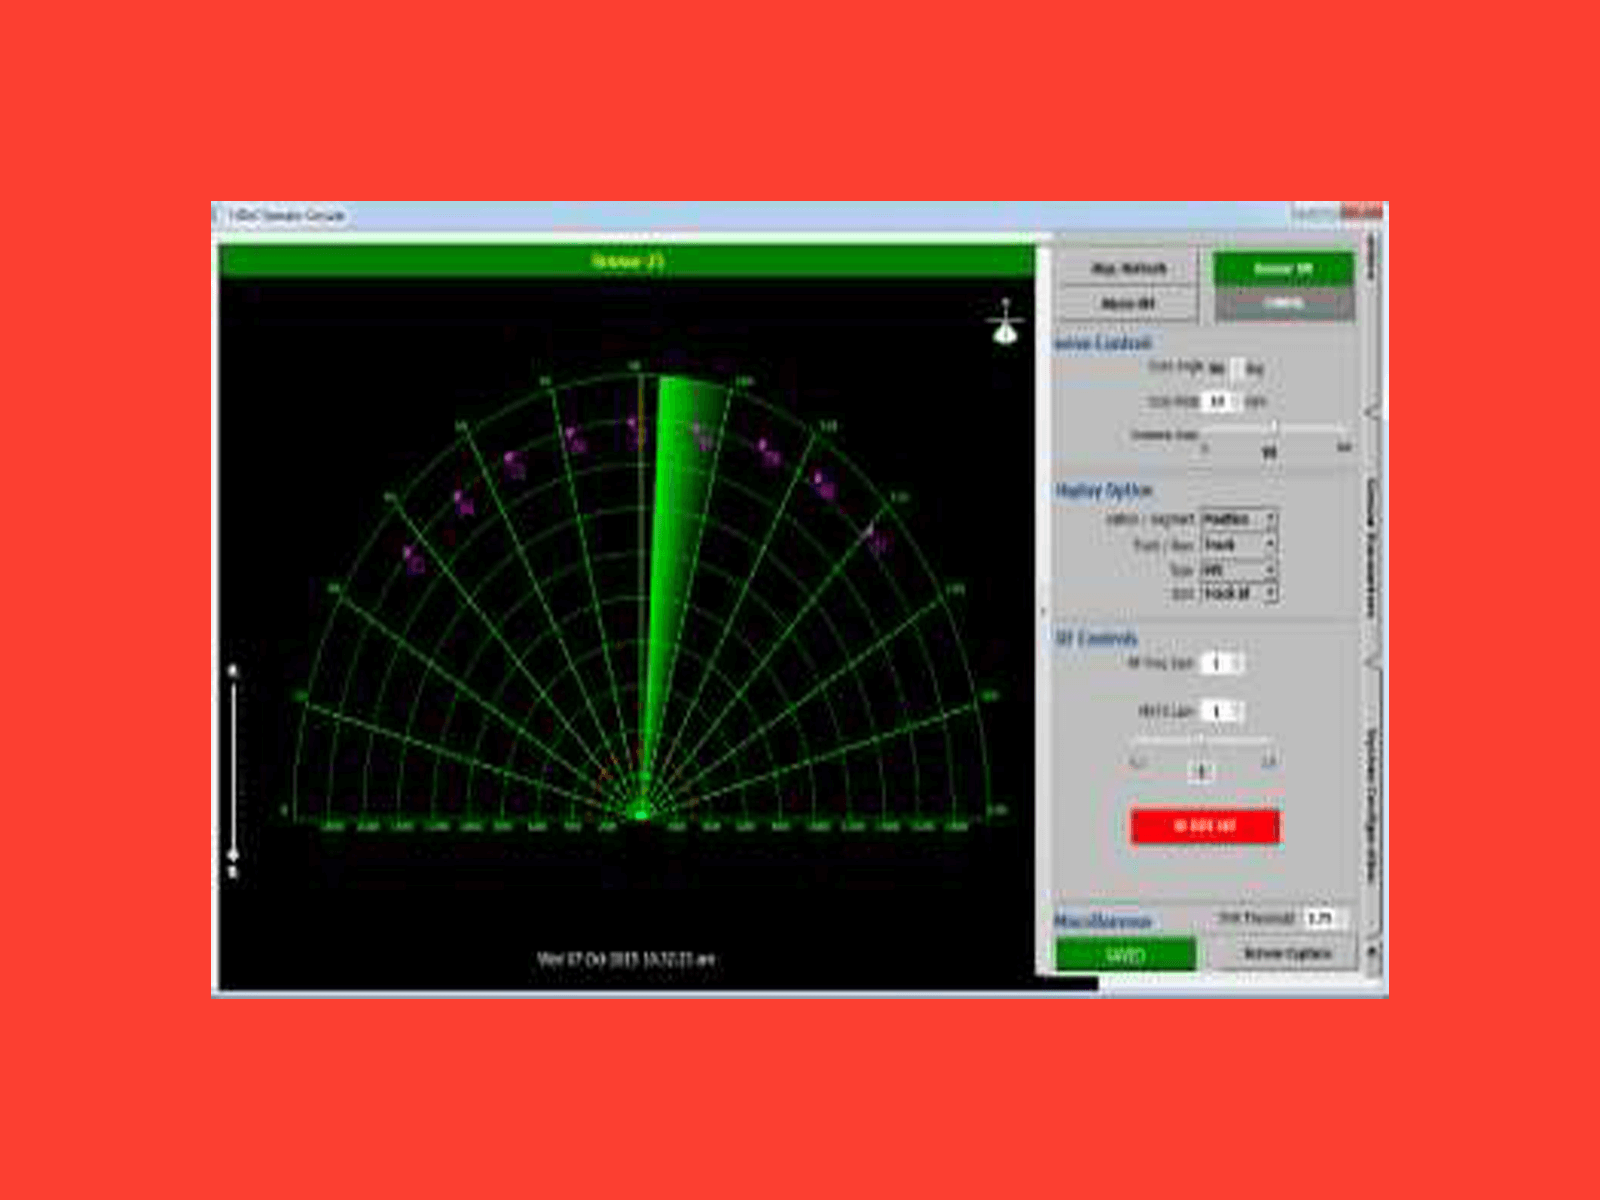The width and height of the screenshot is (1600, 1200).
Task: Open the second Display Option dropdown showing Track
Action: (x=1238, y=544)
